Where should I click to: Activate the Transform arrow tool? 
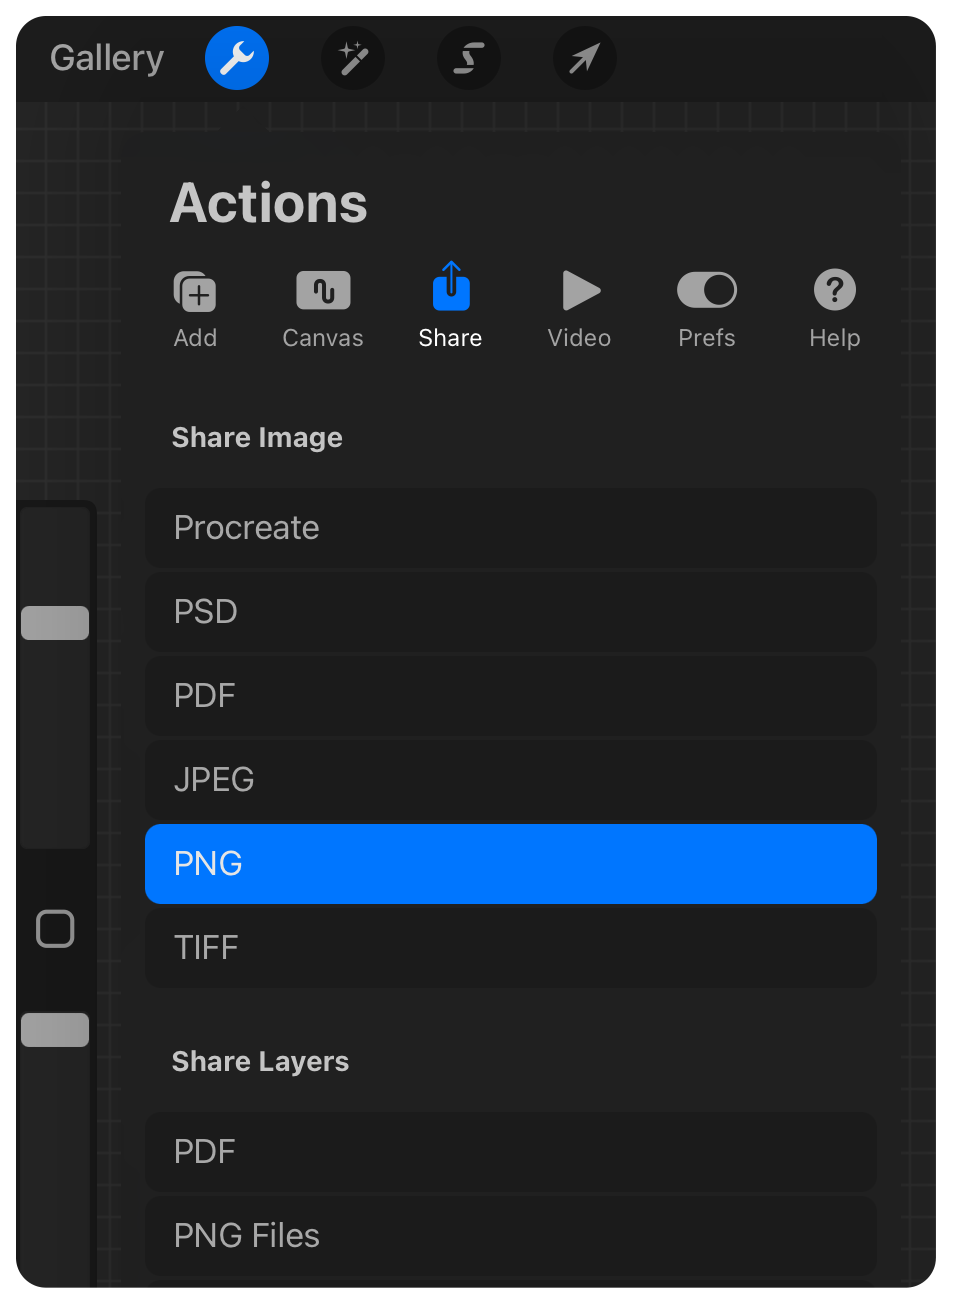coord(585,58)
